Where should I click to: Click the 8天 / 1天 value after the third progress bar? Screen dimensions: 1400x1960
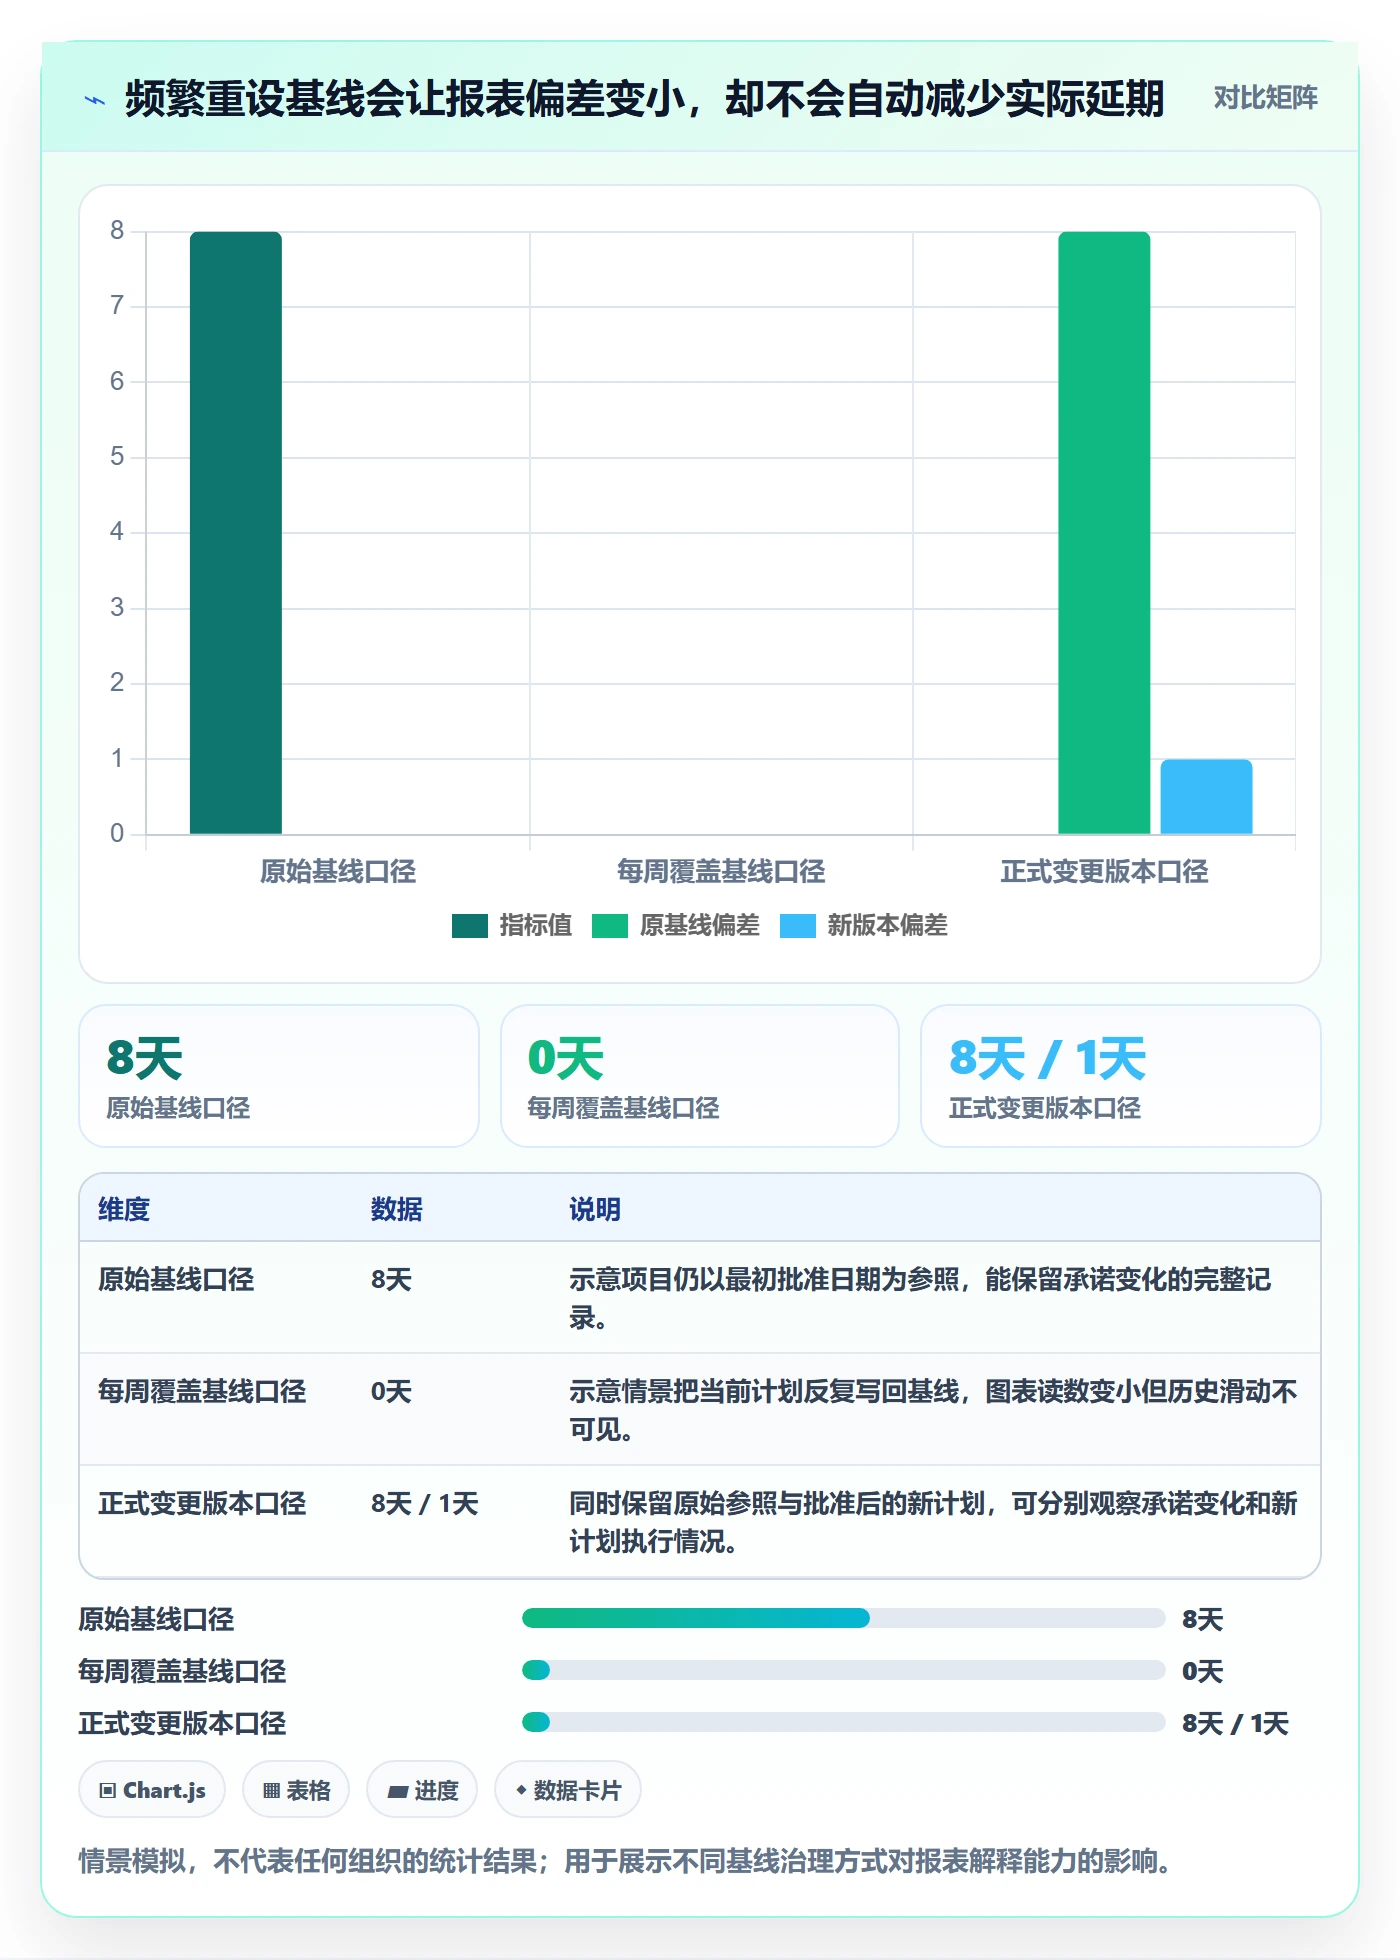pyautogui.click(x=1235, y=1723)
